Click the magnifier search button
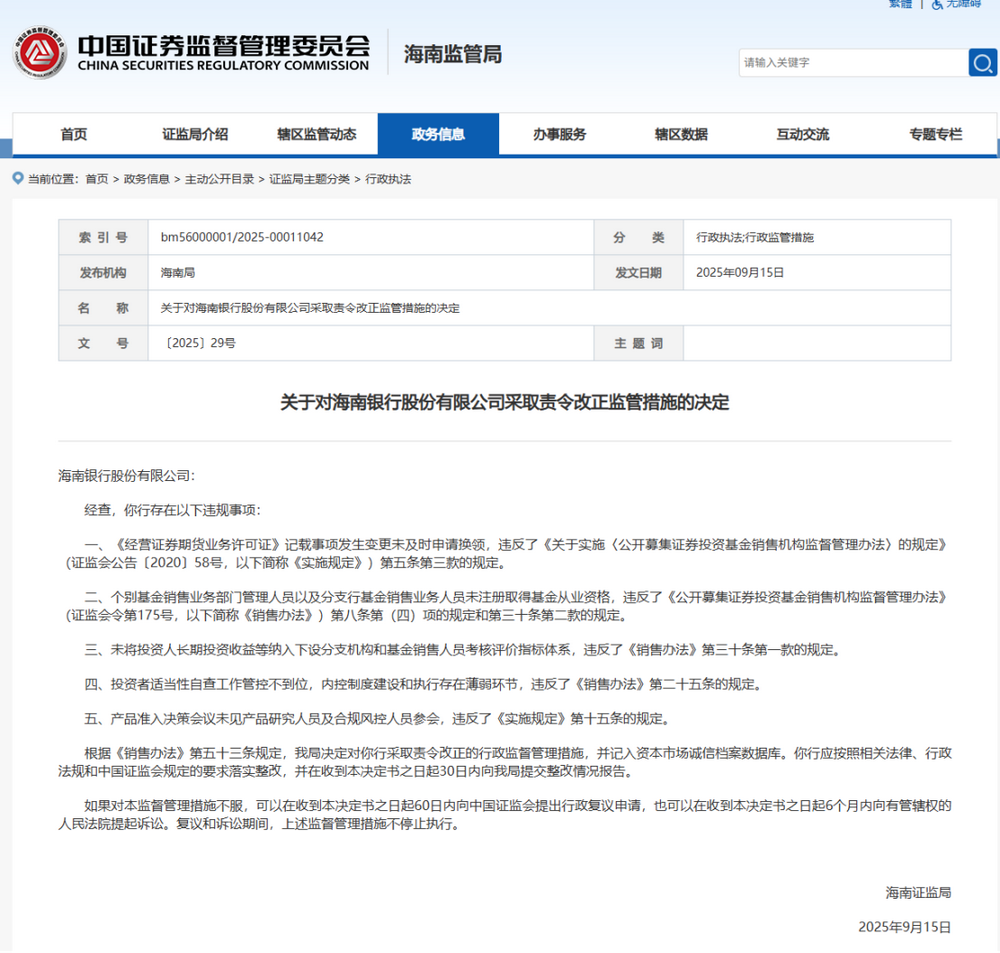This screenshot has width=1000, height=953. [982, 63]
